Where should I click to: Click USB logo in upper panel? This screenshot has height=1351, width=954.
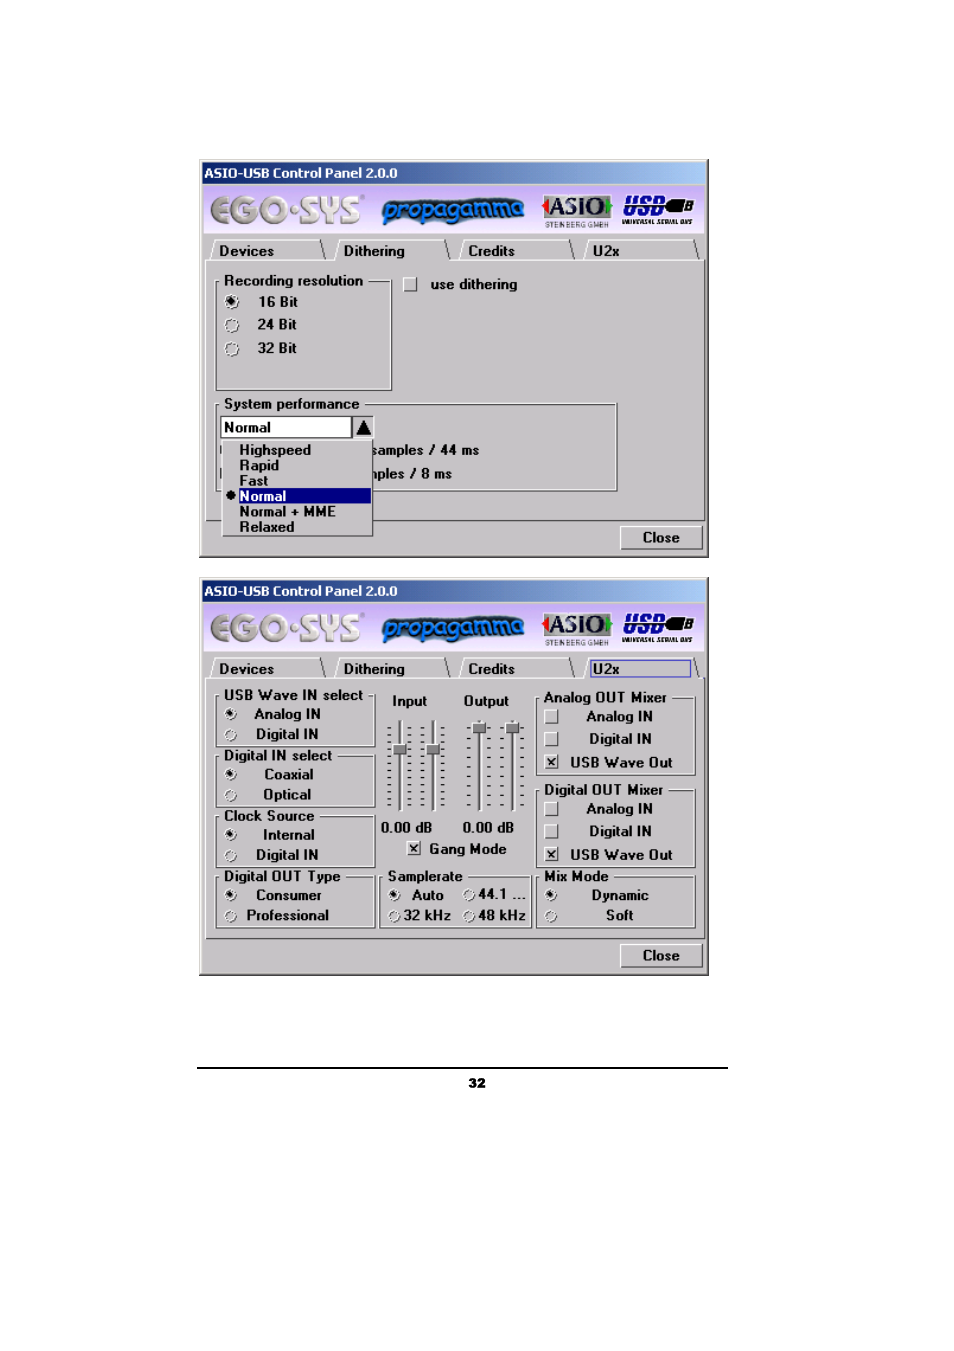(x=658, y=210)
